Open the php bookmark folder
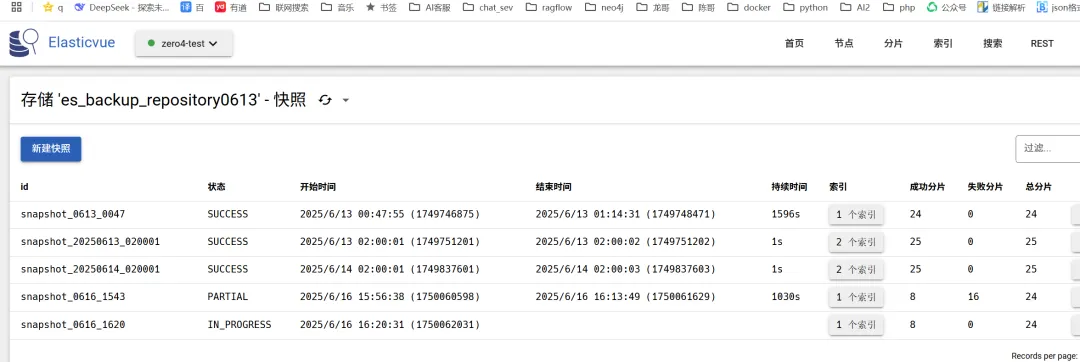1080x362 pixels. click(898, 8)
